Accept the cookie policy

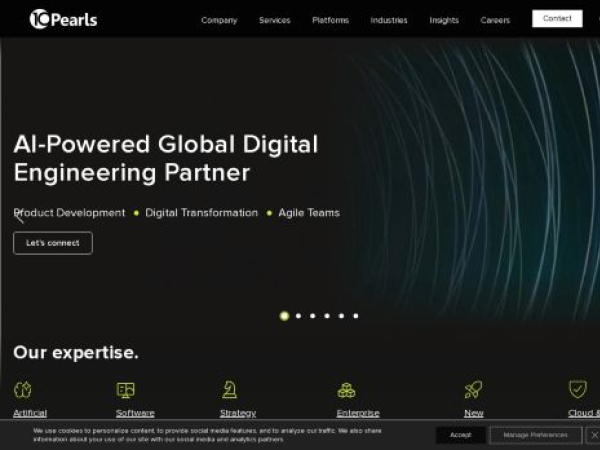point(460,435)
